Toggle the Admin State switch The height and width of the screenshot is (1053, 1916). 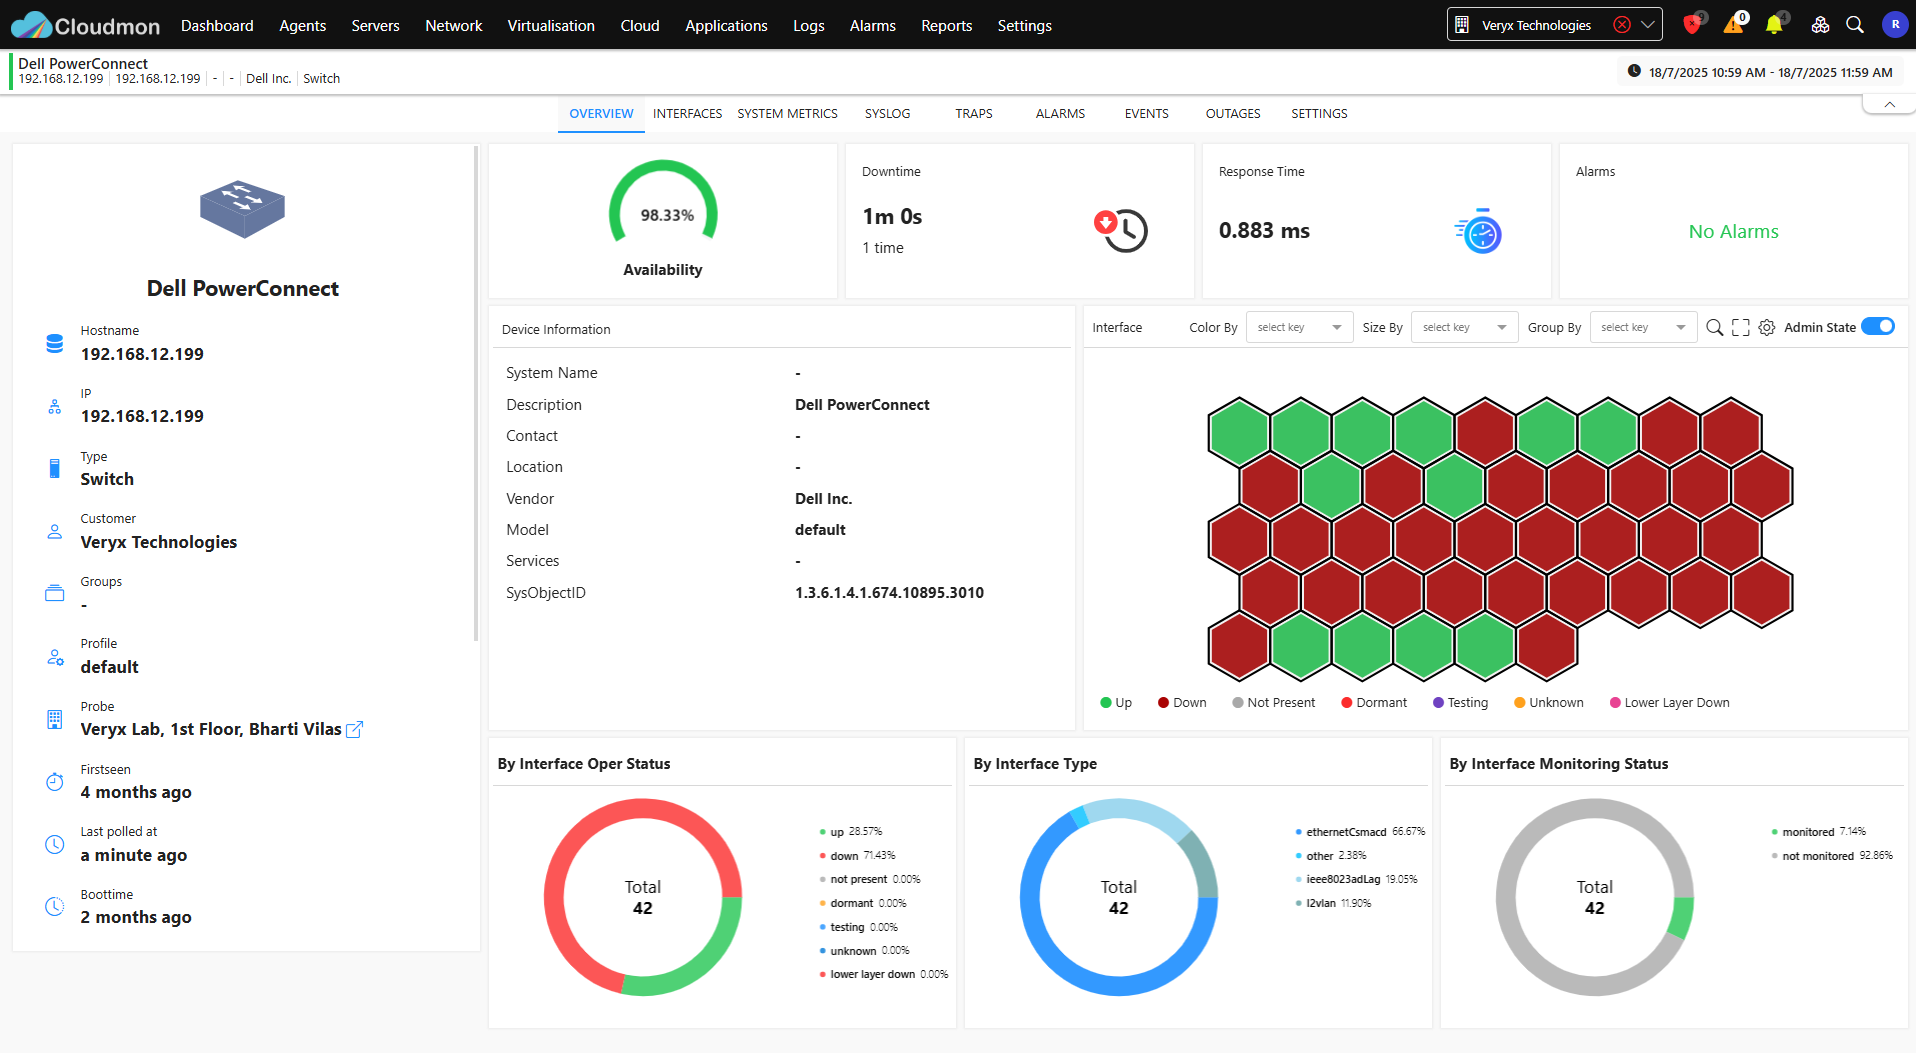click(x=1878, y=327)
